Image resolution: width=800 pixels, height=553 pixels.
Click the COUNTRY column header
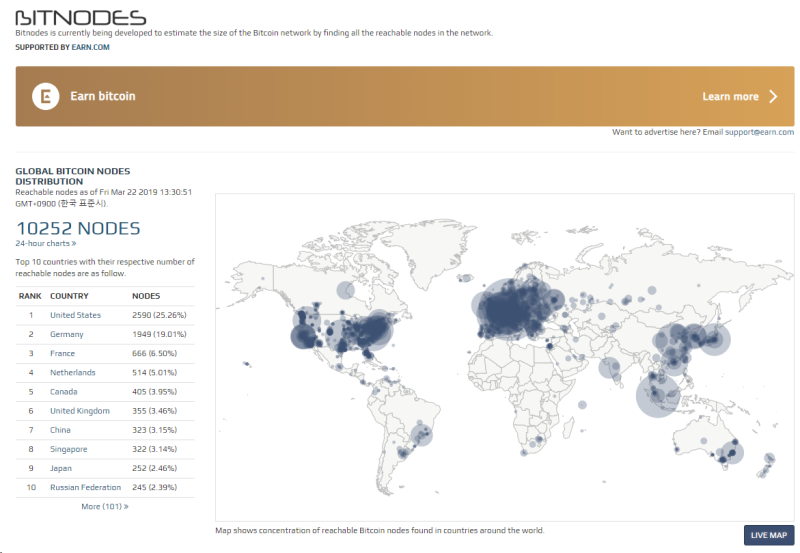pos(69,296)
